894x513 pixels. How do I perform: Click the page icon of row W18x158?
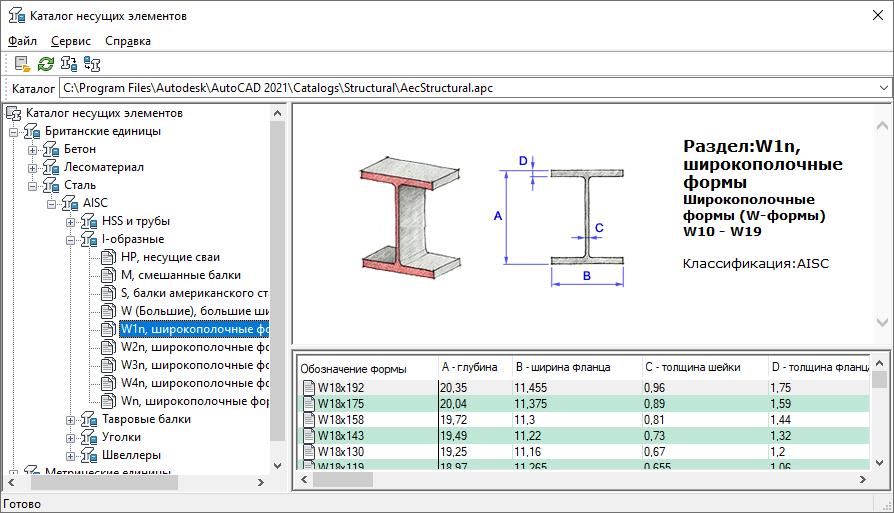pyautogui.click(x=308, y=420)
